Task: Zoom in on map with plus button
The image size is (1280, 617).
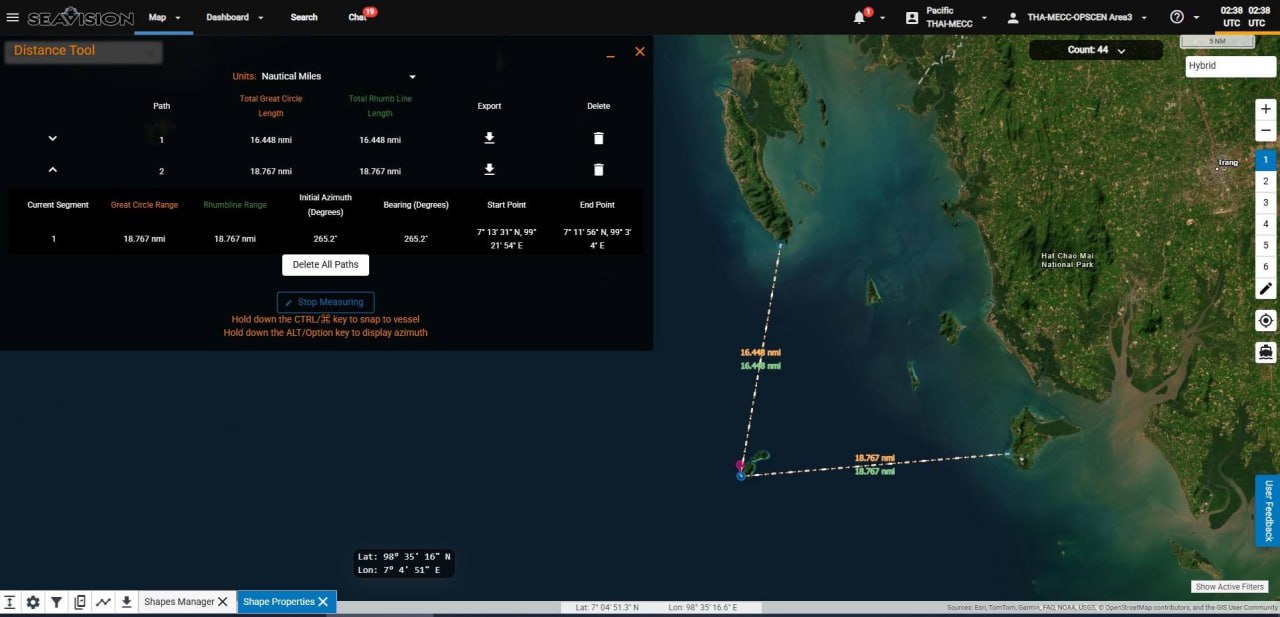Action: tap(1265, 109)
